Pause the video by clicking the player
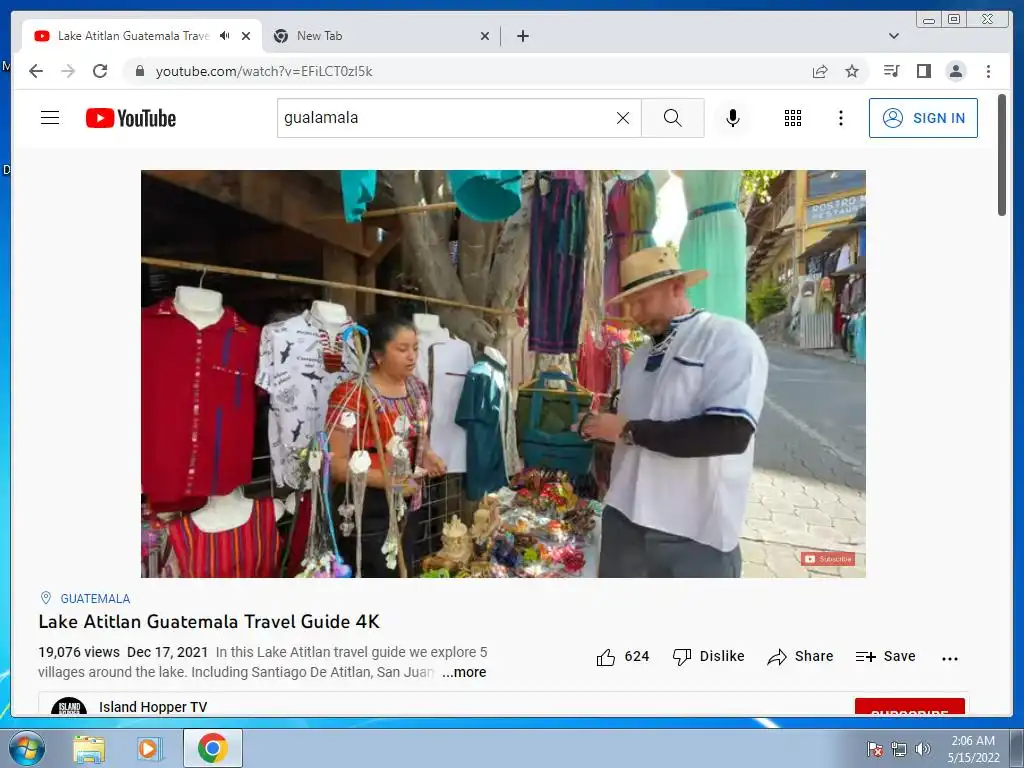Screen dimensions: 1024x768 [x=503, y=374]
